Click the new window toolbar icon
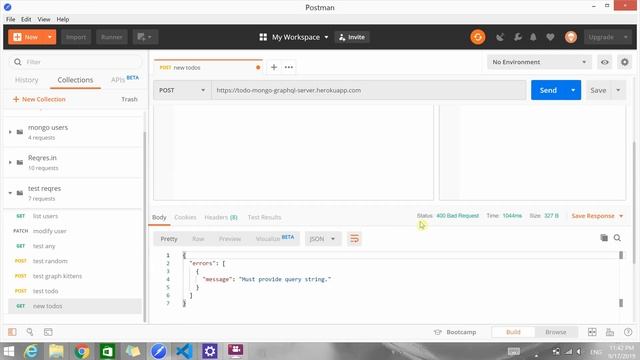 tap(144, 37)
